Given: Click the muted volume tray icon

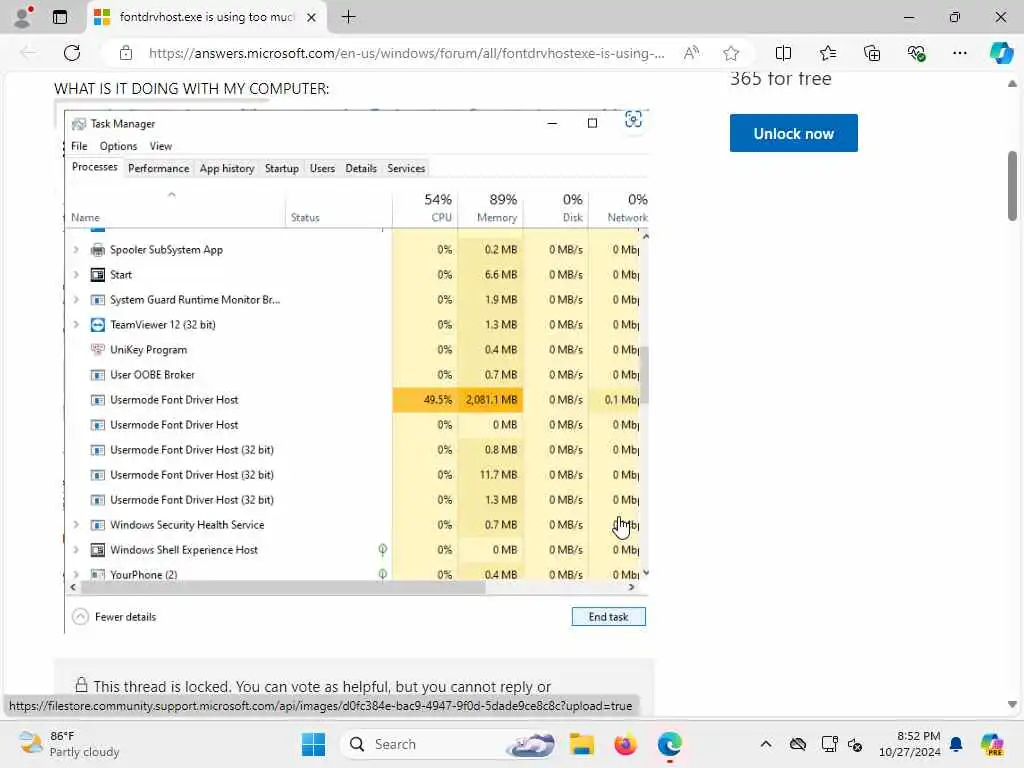Looking at the screenshot, I should pyautogui.click(x=855, y=744).
